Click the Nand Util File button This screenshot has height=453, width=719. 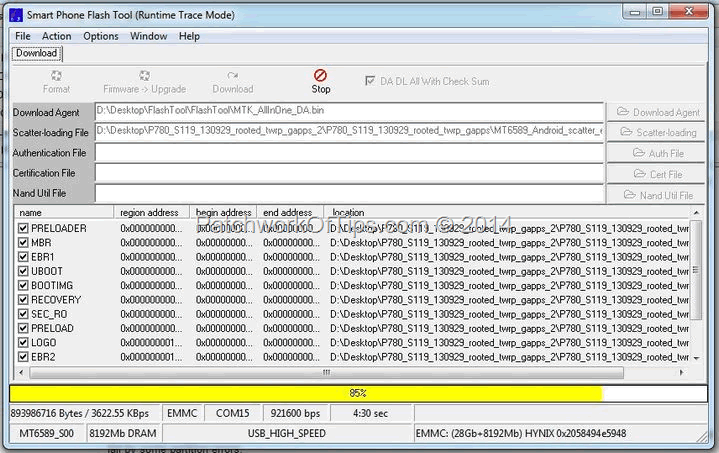click(x=656, y=195)
